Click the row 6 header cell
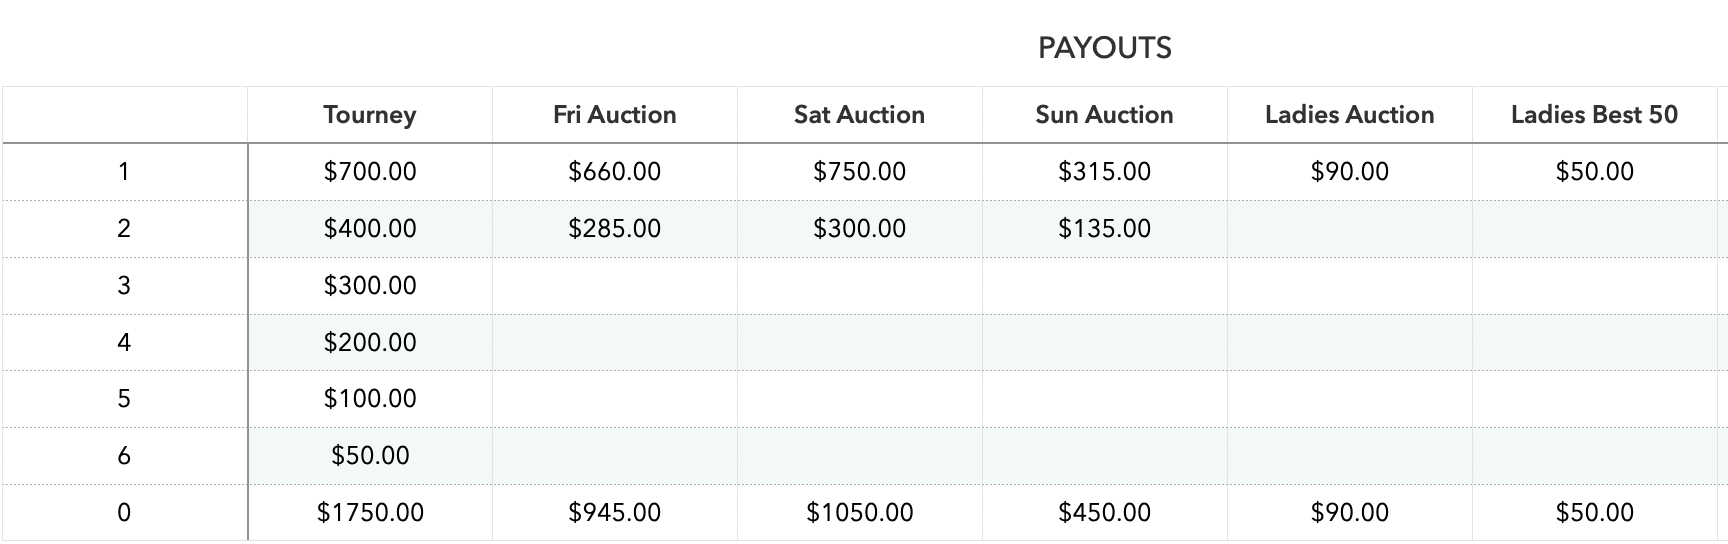This screenshot has width=1728, height=544. pos(124,456)
